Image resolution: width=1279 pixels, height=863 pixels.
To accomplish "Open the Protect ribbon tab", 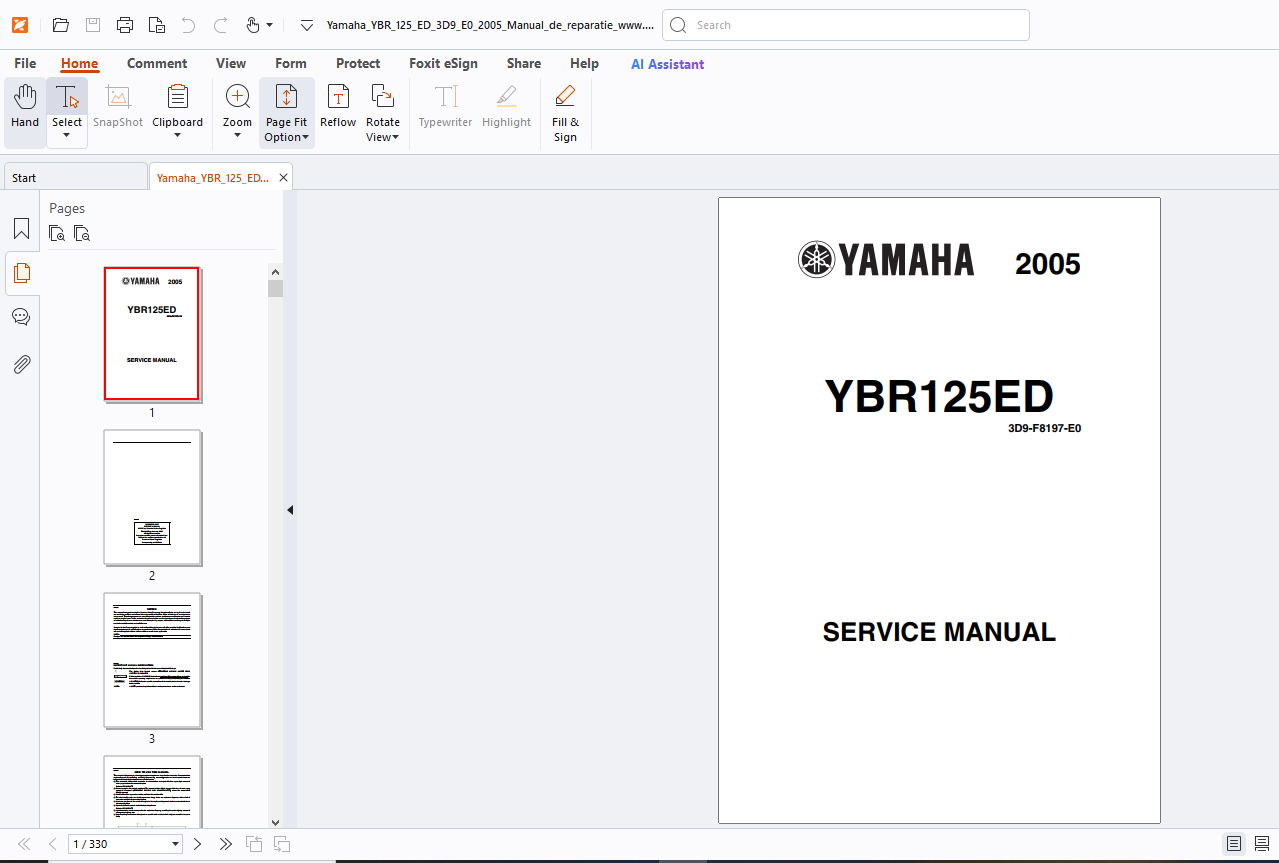I will pyautogui.click(x=358, y=63).
